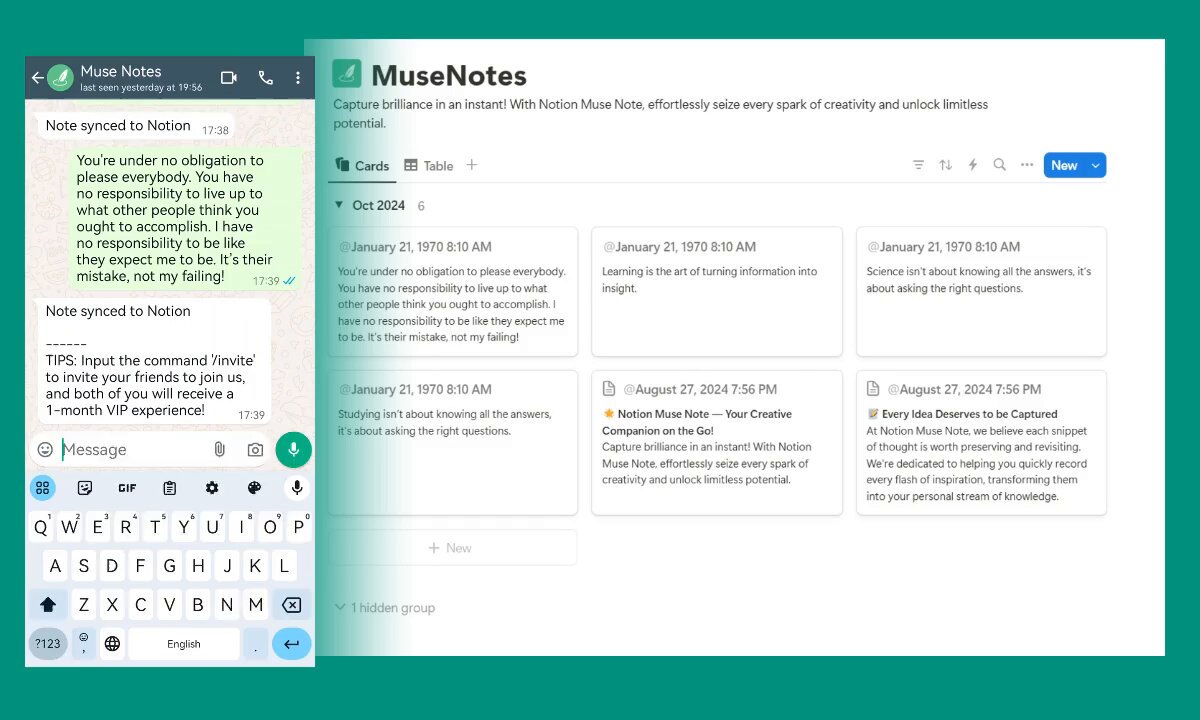Screen dimensions: 1200x720
Task: Open keyboard clipboard
Action: pos(169,488)
